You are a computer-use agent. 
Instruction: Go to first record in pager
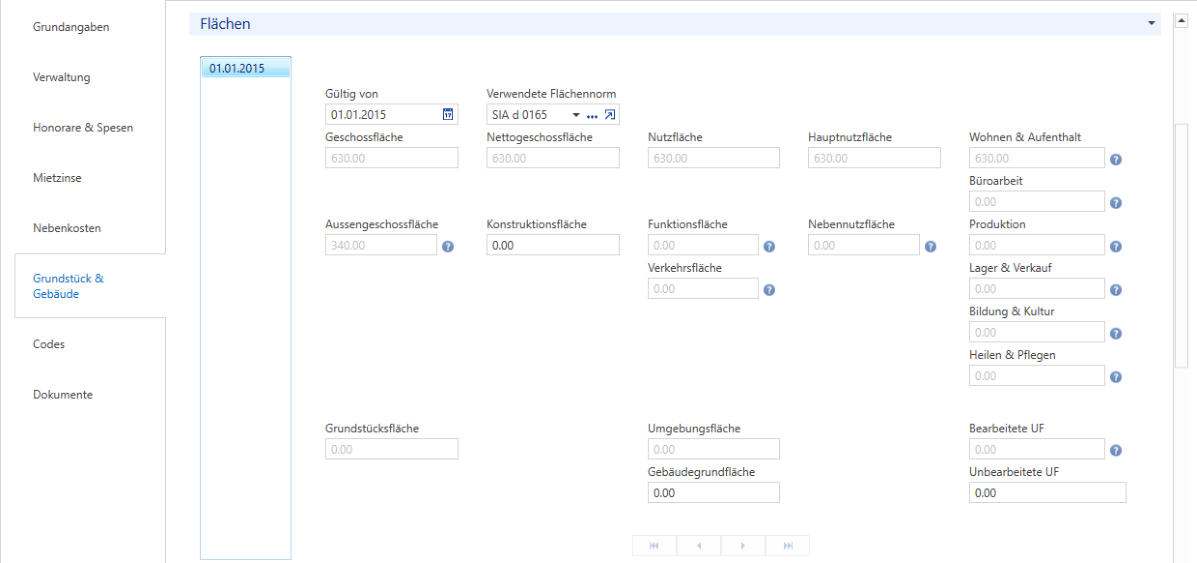pyautogui.click(x=654, y=545)
